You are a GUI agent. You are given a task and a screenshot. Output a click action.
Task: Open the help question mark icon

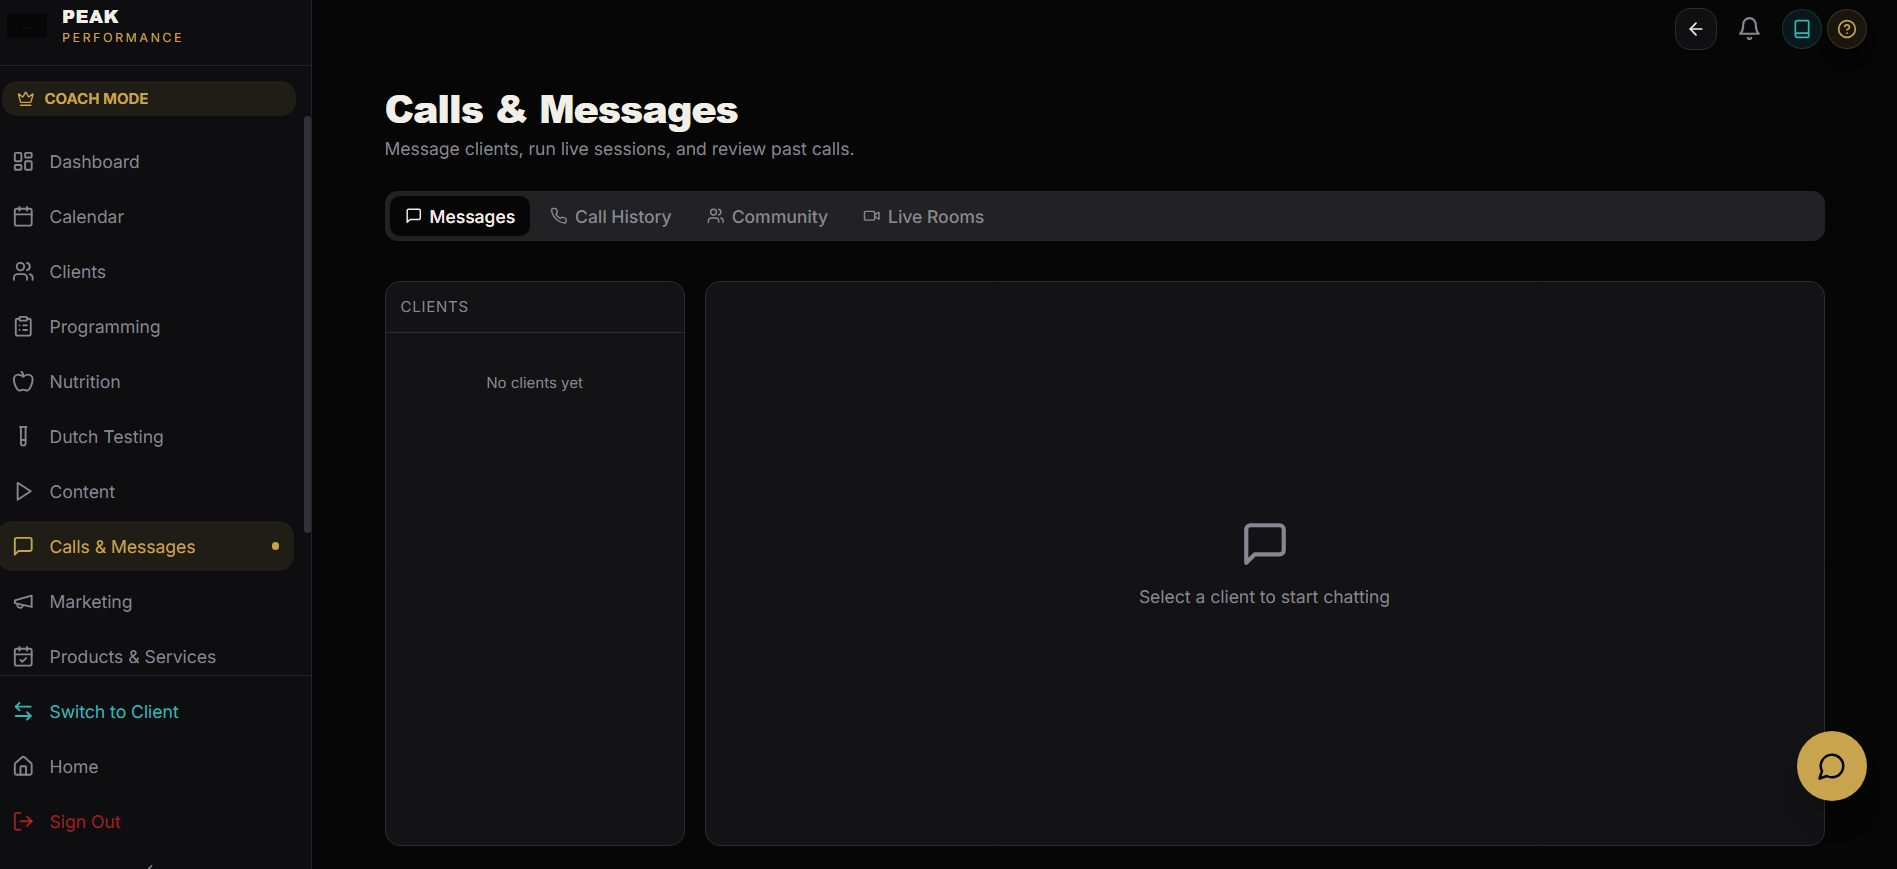pyautogui.click(x=1847, y=29)
